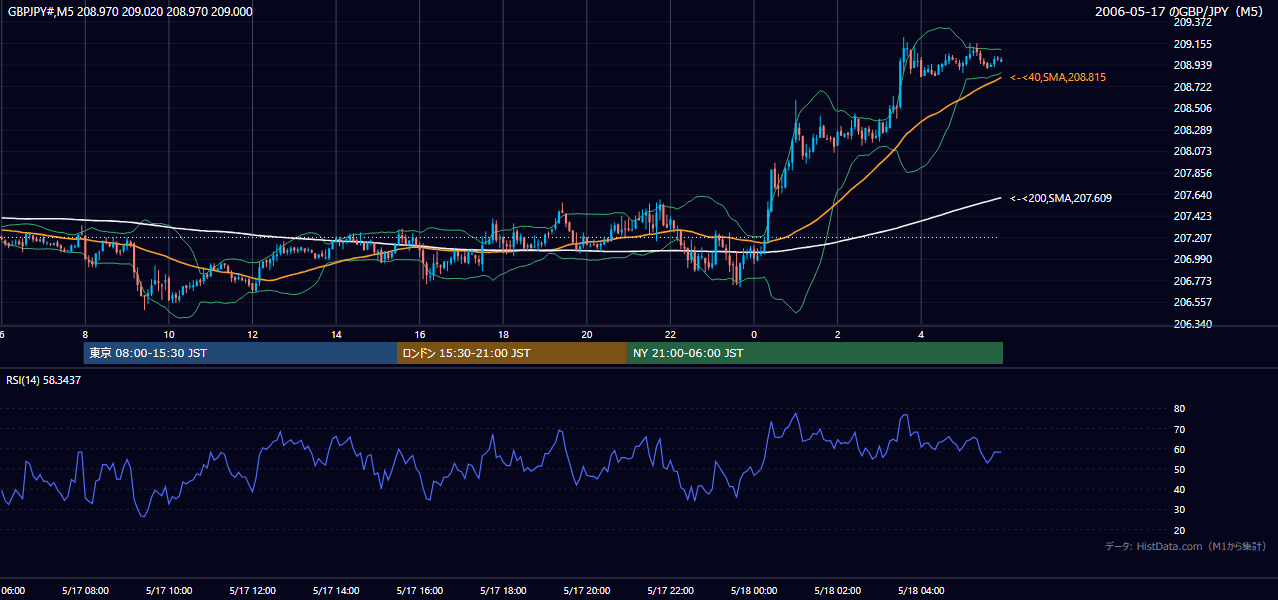Click the NY 21:00-06:00 JST session bar
Screen dimensions: 1278x600
click(x=815, y=353)
